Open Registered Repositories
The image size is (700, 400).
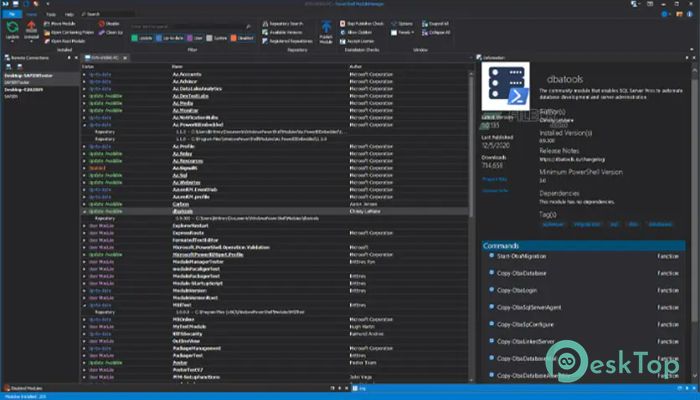pos(287,41)
